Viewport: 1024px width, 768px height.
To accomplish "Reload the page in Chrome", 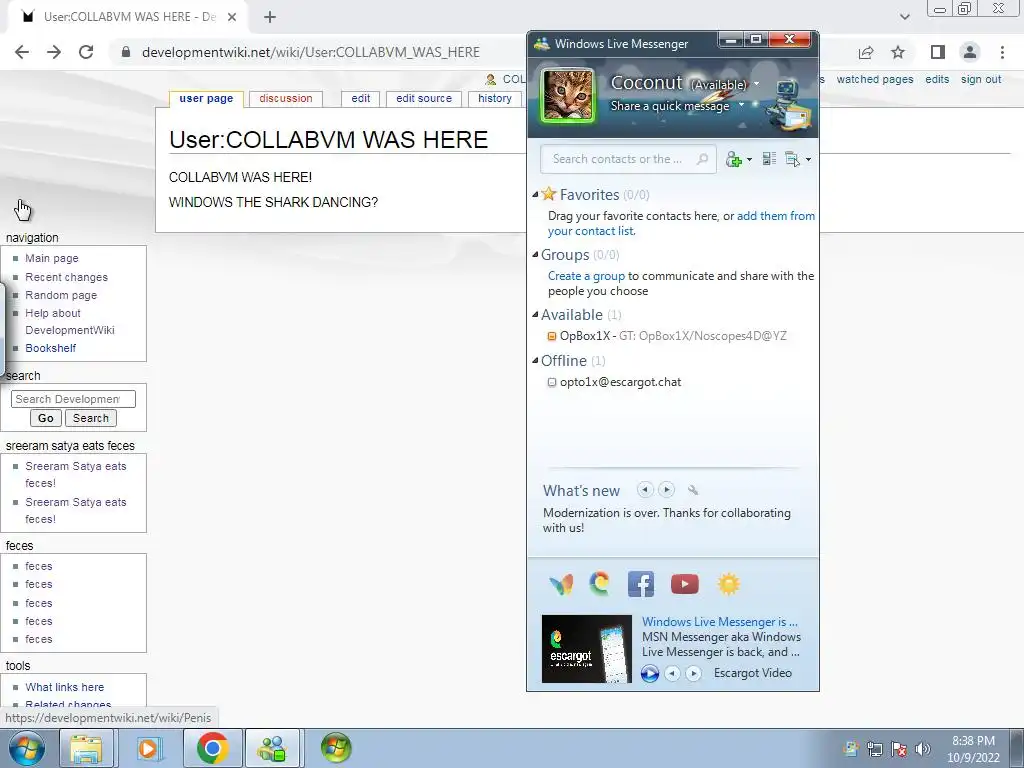I will click(x=86, y=52).
